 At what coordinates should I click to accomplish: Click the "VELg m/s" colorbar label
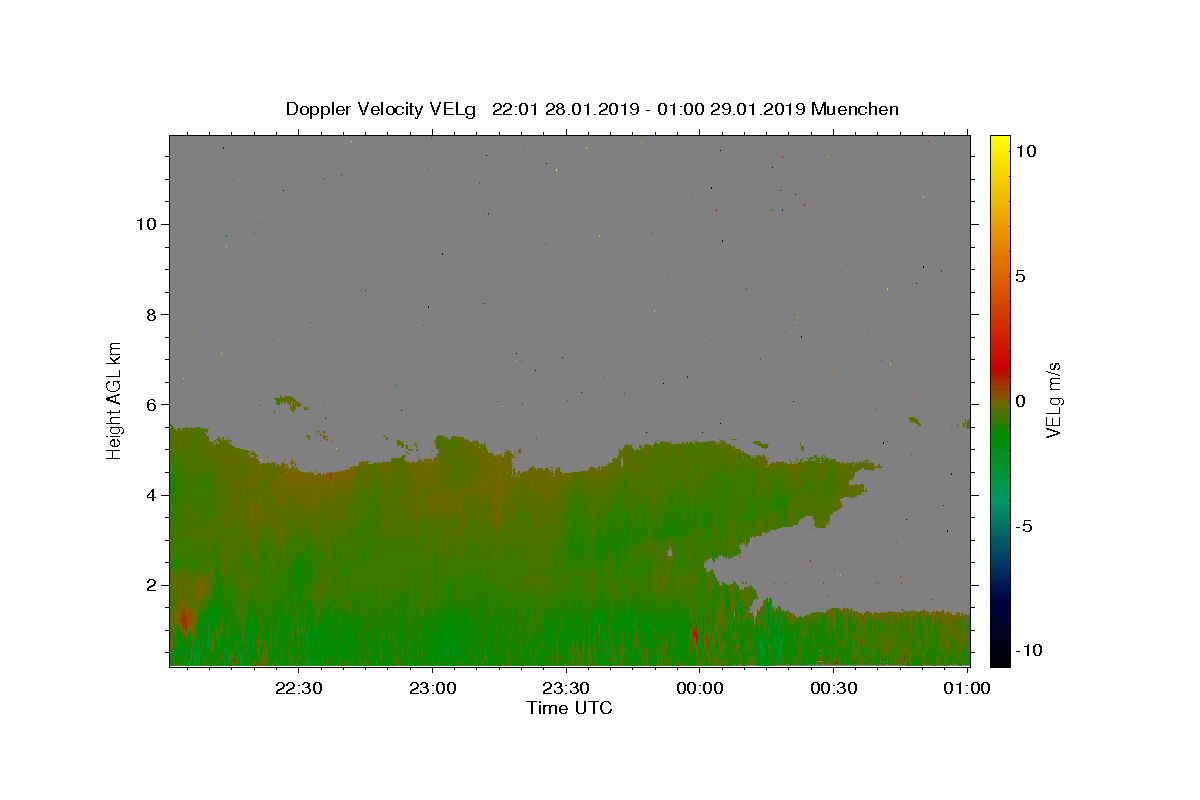tap(1054, 400)
